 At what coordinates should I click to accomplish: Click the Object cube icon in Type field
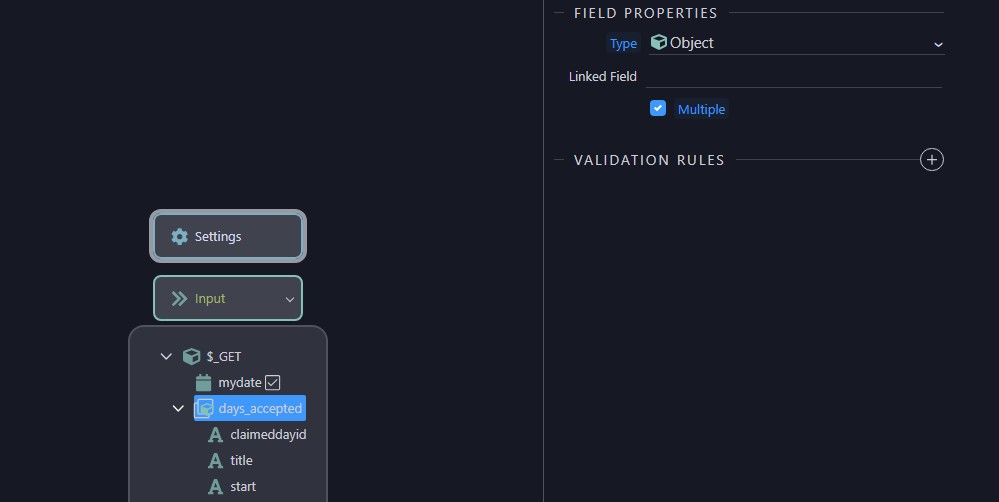click(659, 42)
